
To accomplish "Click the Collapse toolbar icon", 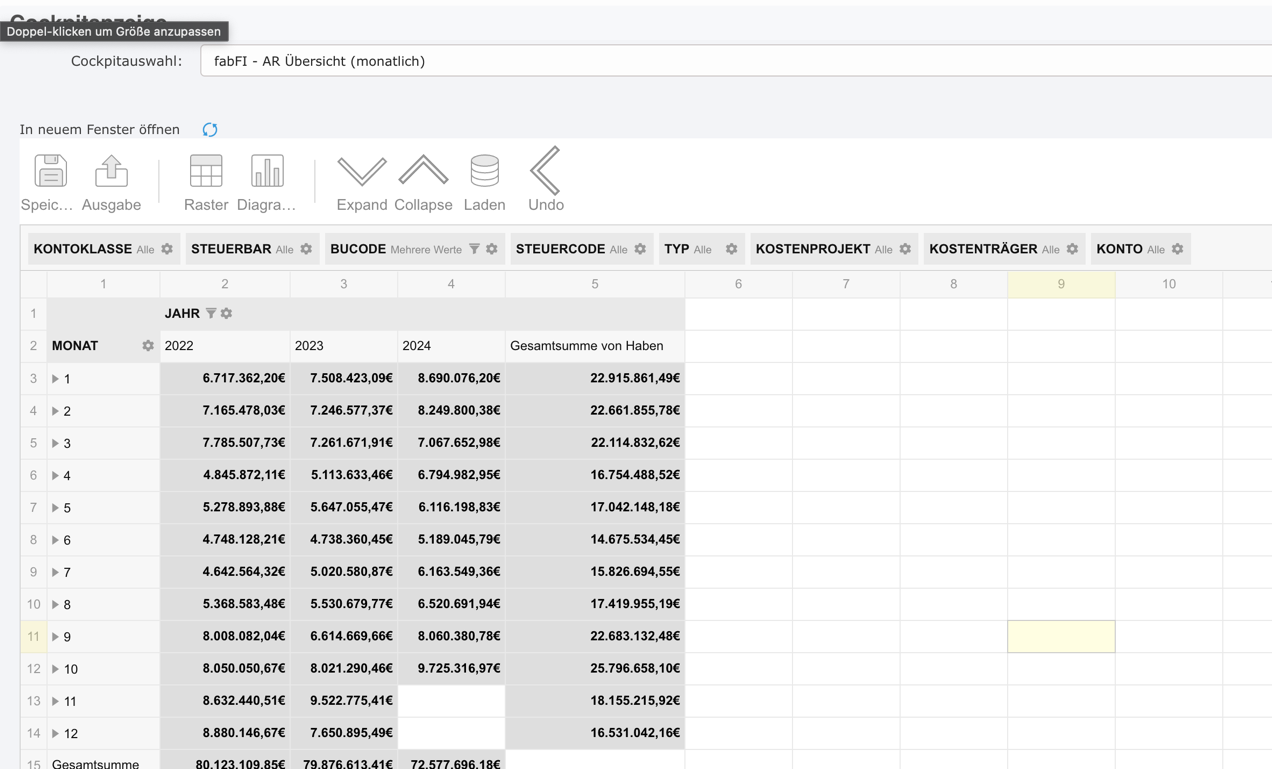I will [x=423, y=172].
